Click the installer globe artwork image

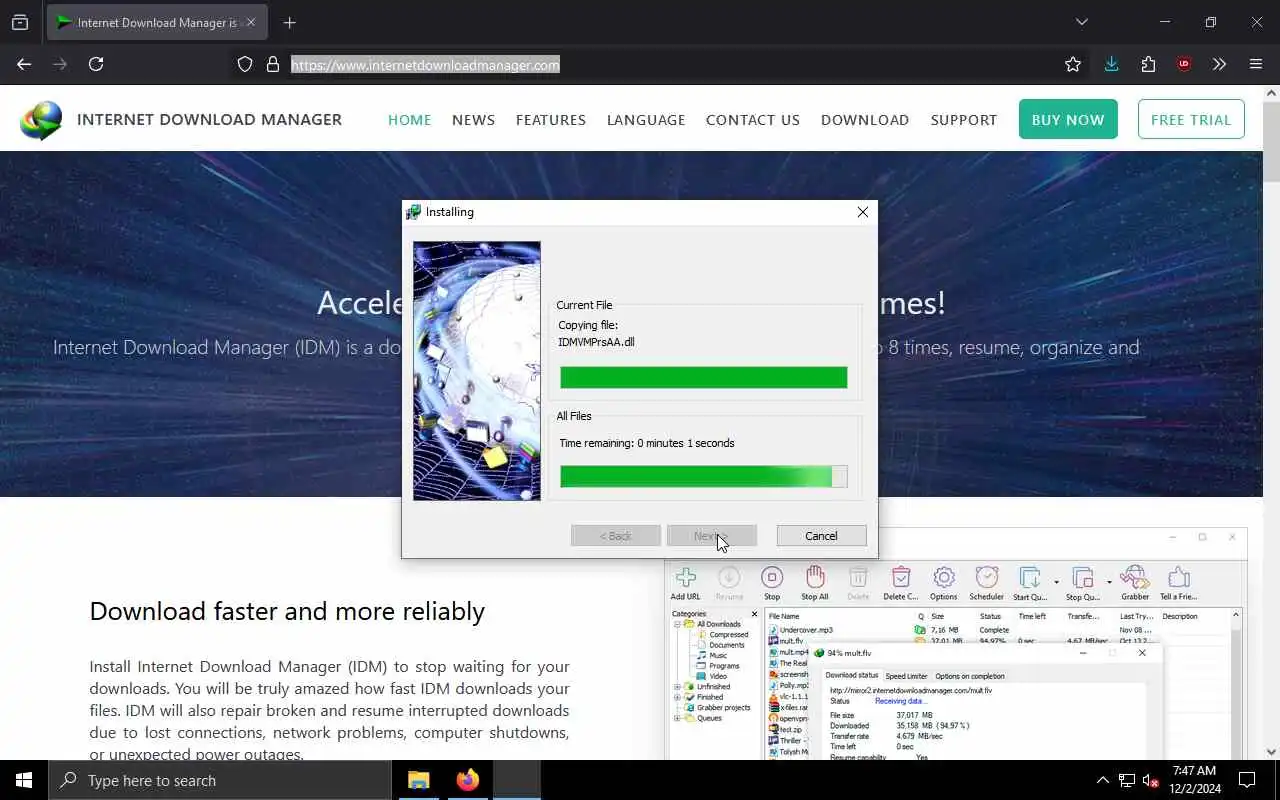click(477, 371)
